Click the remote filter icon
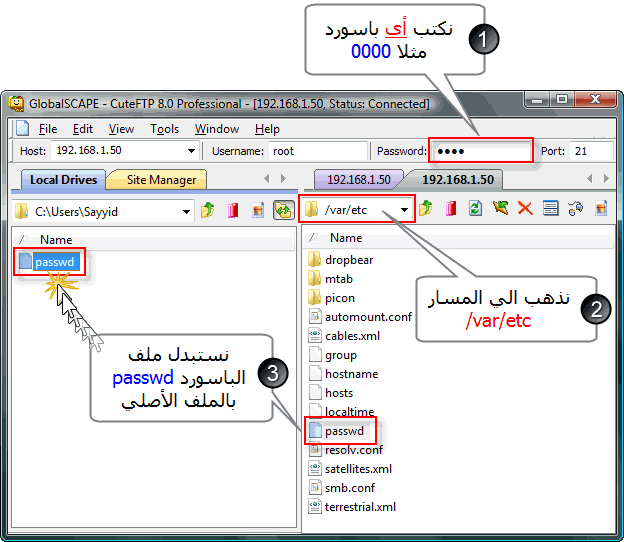624x542 pixels. pyautogui.click(x=575, y=208)
